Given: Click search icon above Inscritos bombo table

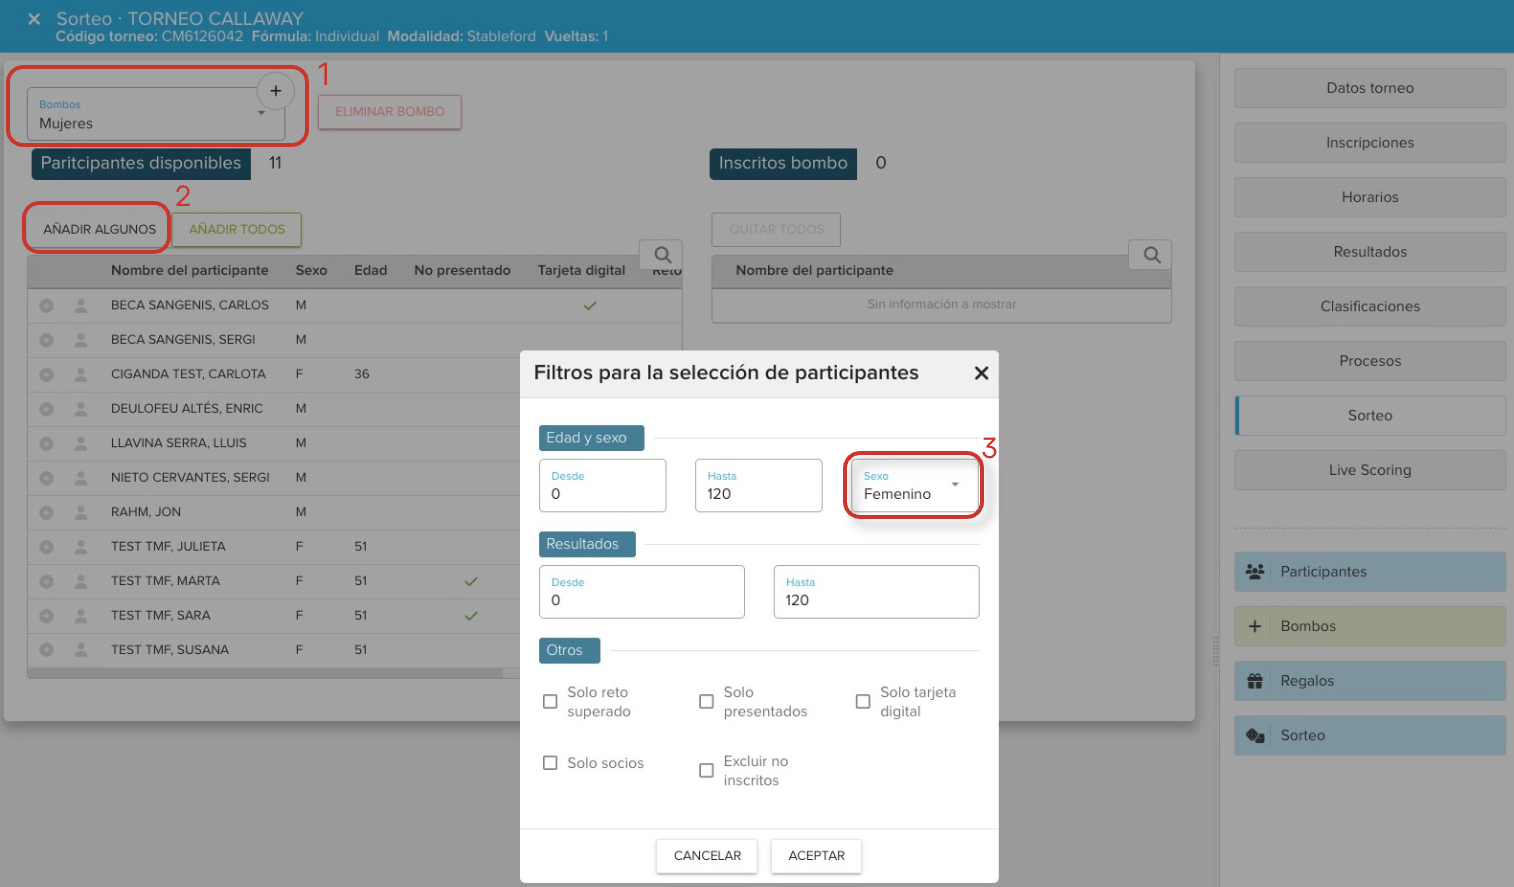Looking at the screenshot, I should 1151,255.
